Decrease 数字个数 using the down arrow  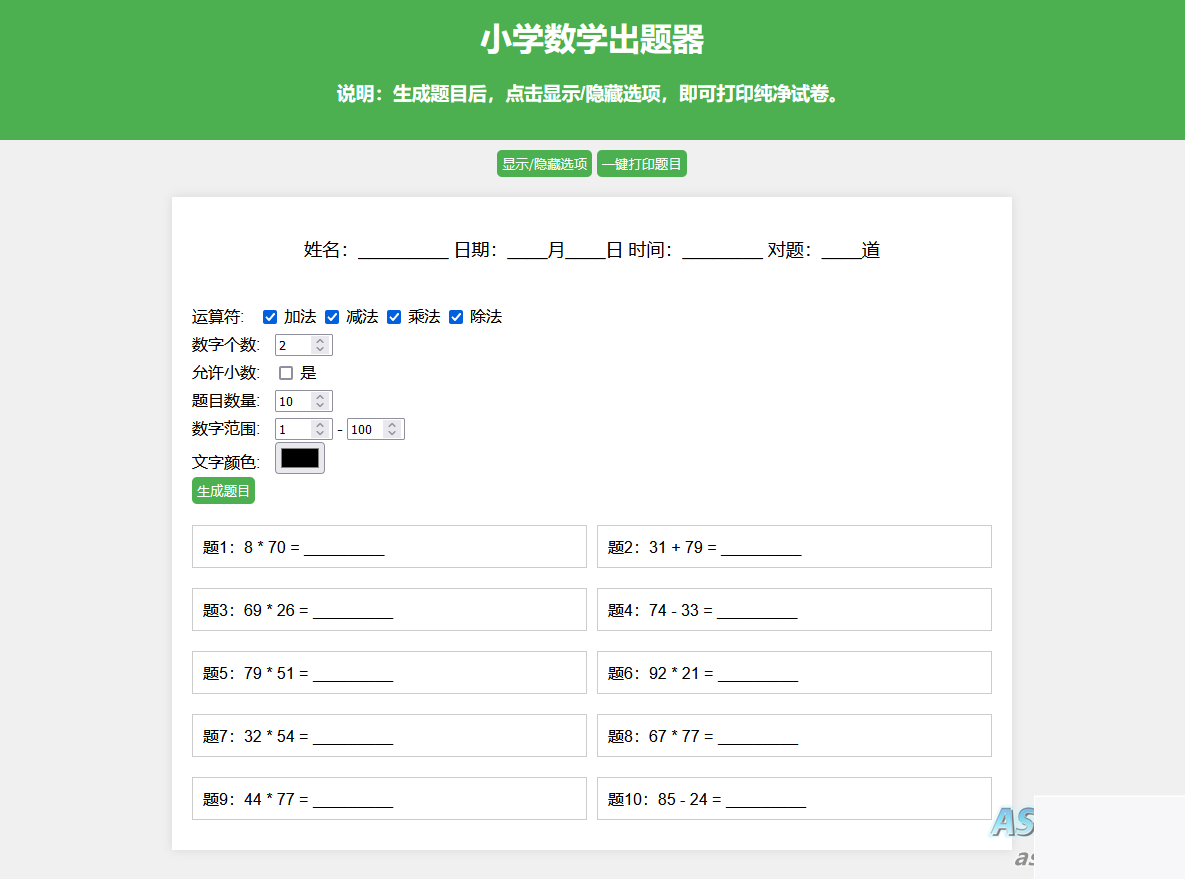click(320, 348)
